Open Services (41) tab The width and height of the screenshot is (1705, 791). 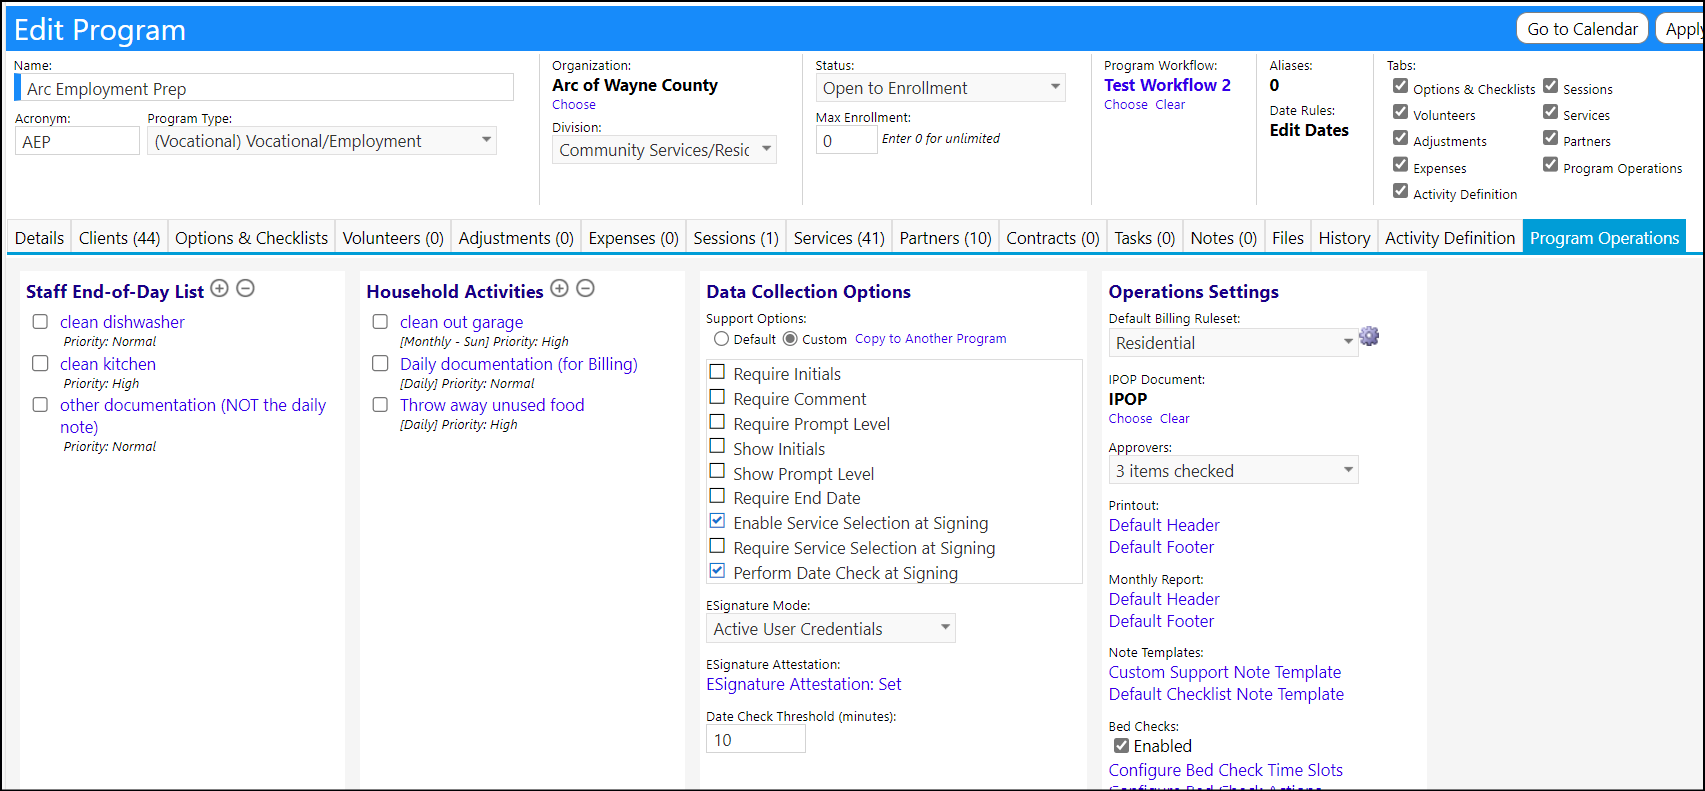[x=839, y=238]
